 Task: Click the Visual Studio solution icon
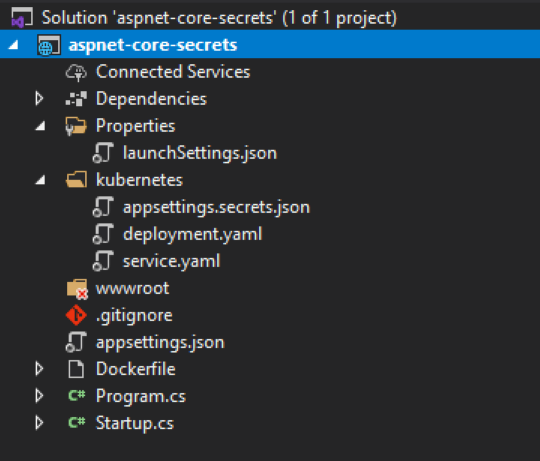coord(22,18)
